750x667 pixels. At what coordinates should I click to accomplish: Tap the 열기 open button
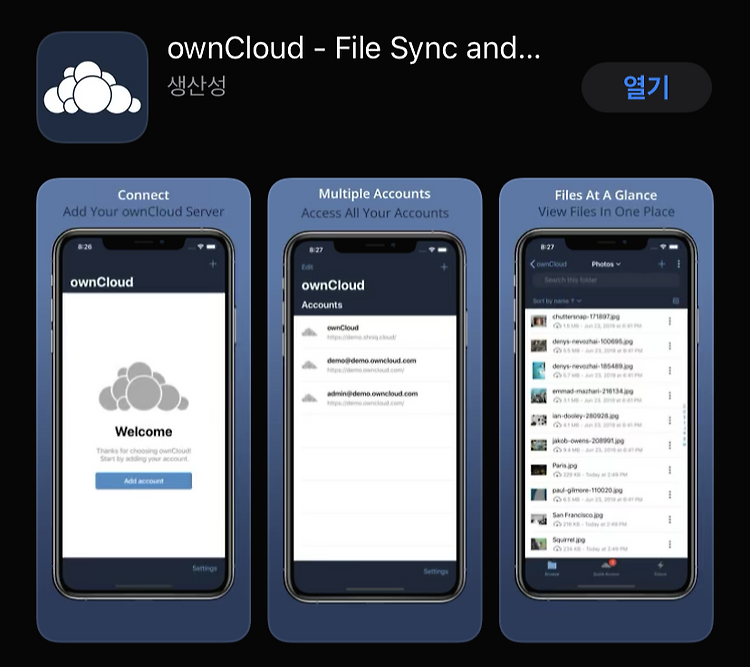point(646,87)
